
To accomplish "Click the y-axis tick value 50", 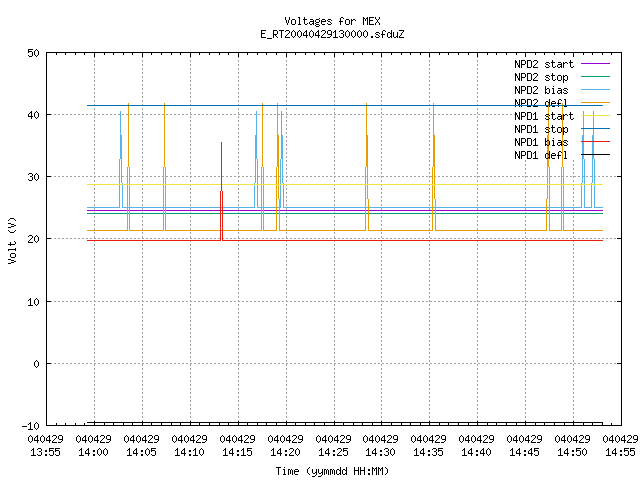I will click(x=33, y=53).
